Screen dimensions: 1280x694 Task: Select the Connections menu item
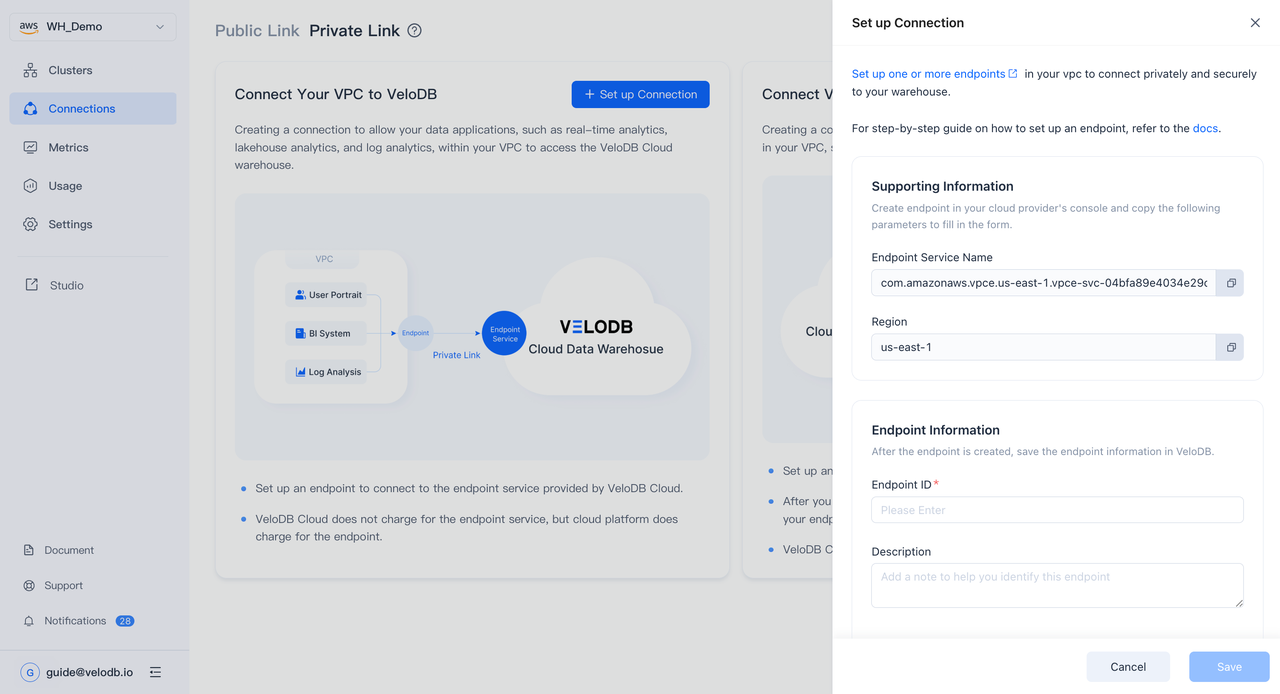coord(82,109)
